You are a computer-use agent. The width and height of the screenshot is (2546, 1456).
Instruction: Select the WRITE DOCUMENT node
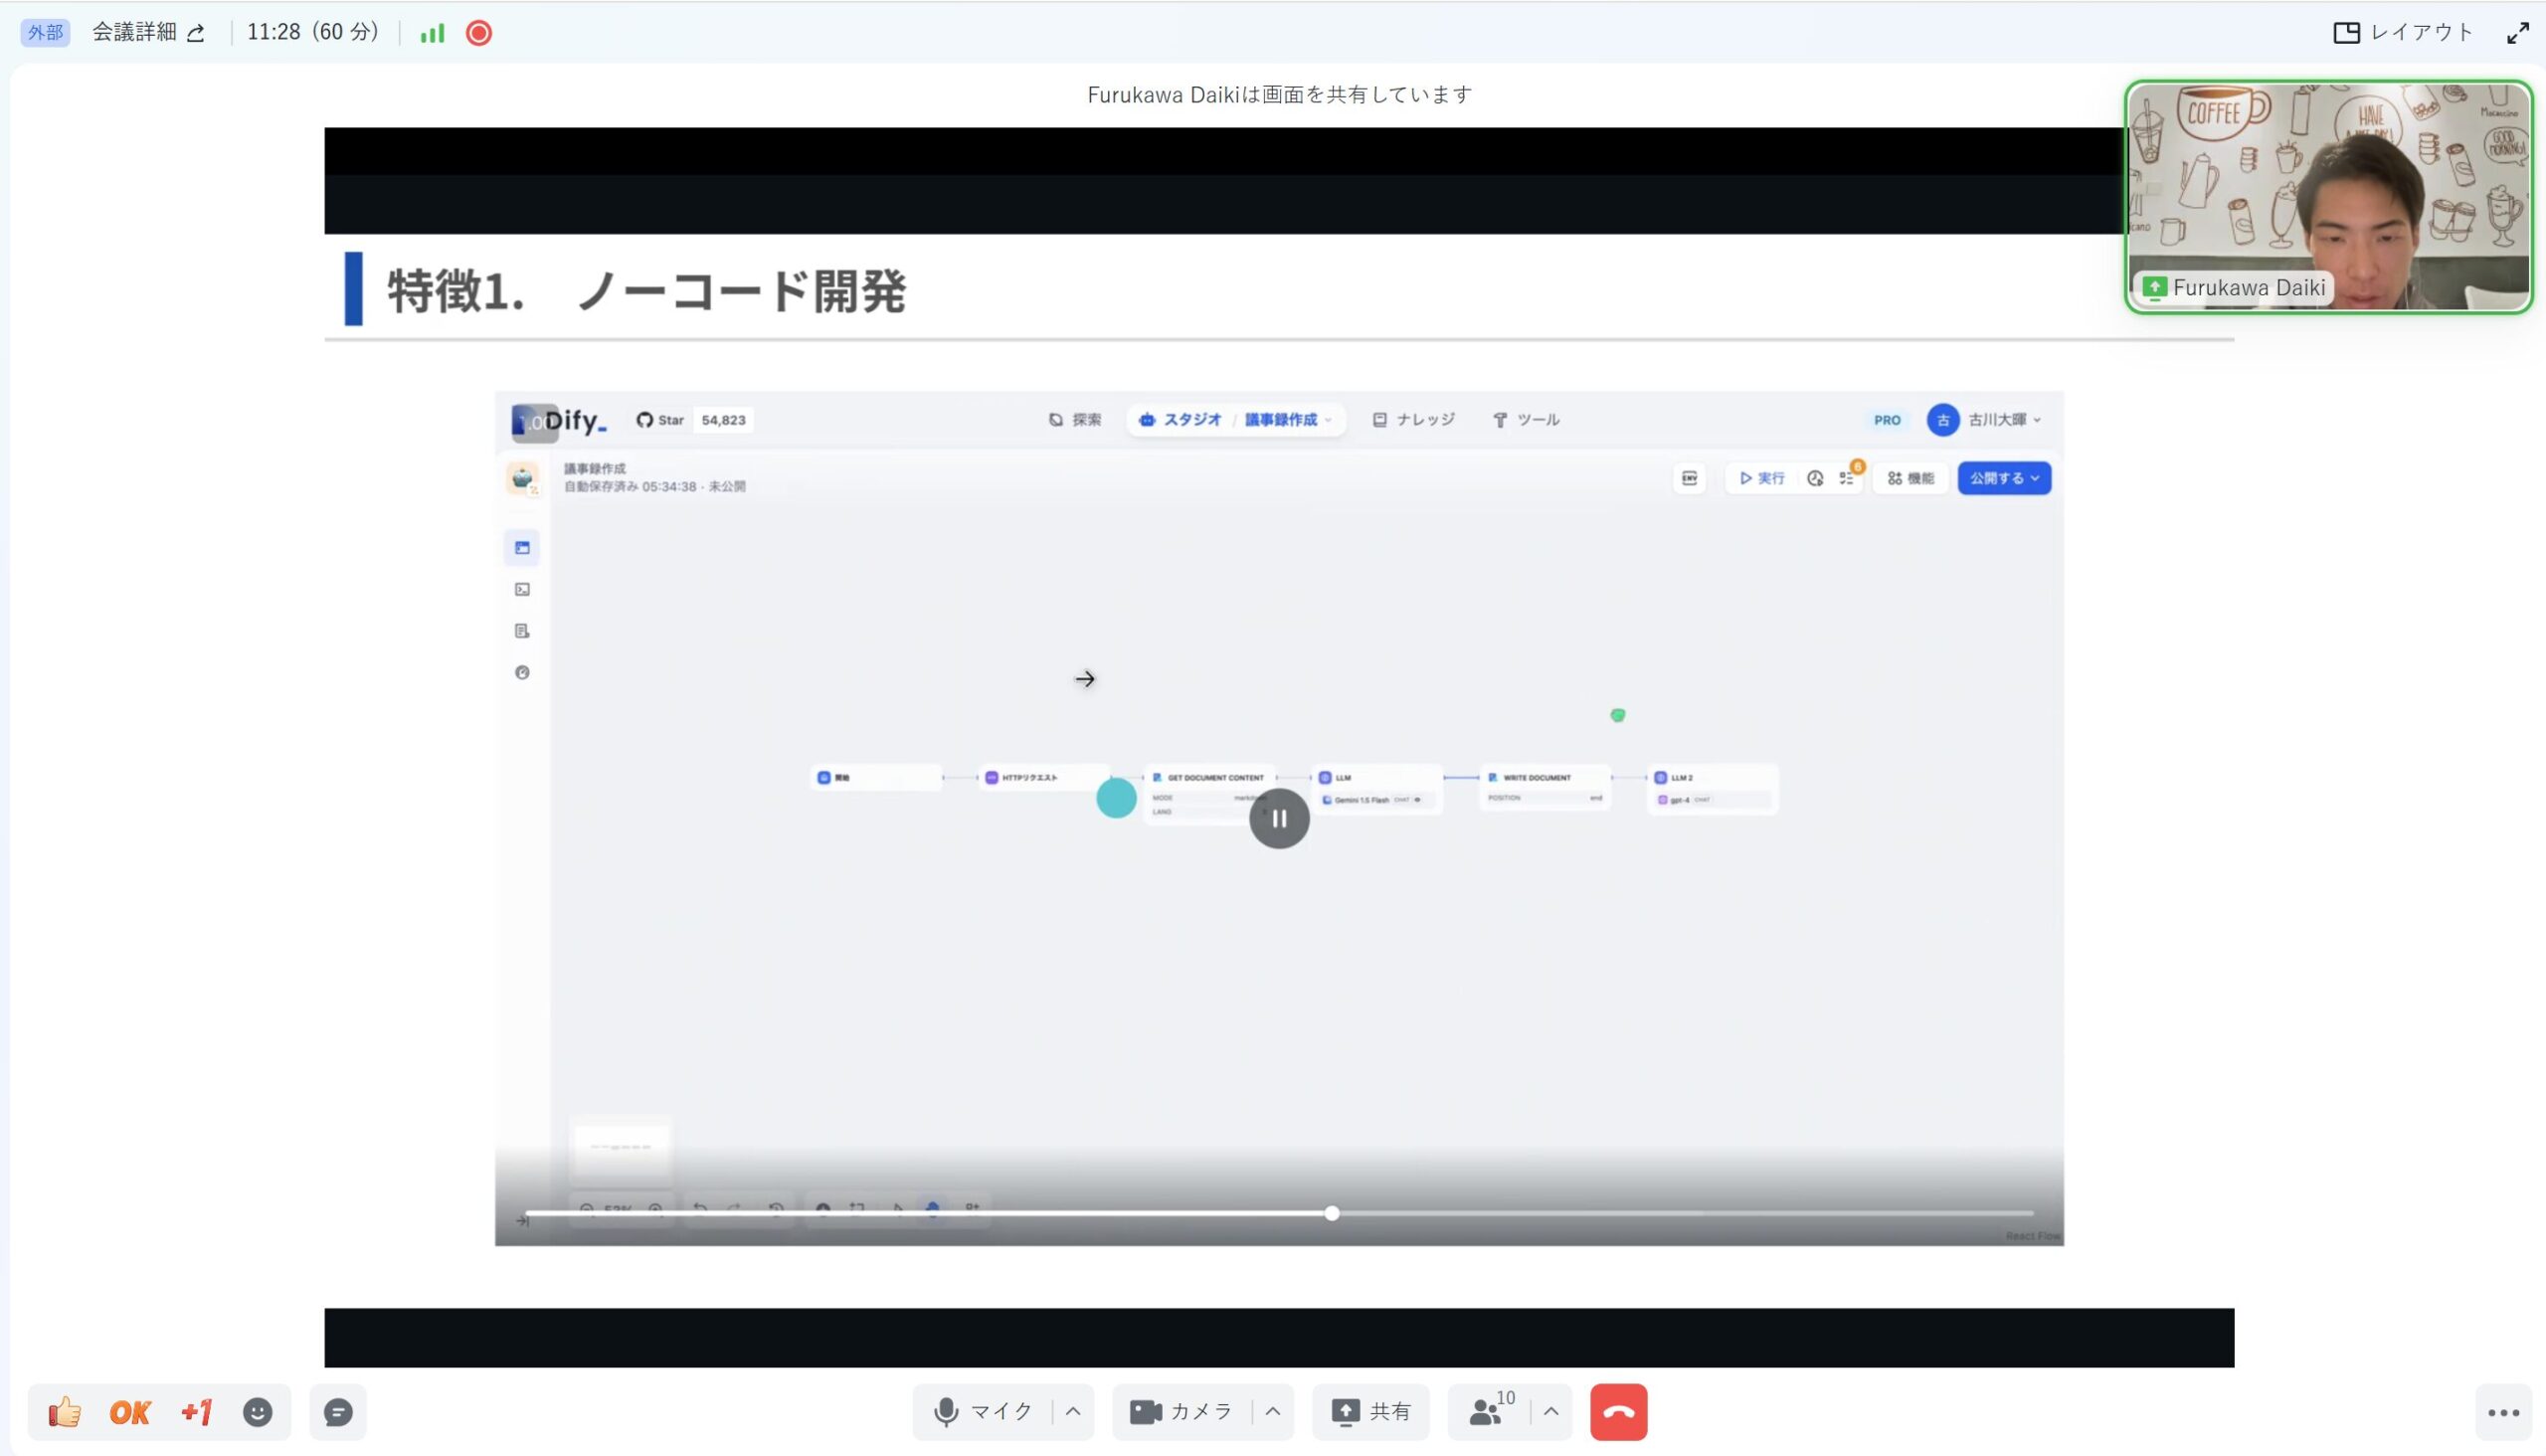coord(1545,788)
